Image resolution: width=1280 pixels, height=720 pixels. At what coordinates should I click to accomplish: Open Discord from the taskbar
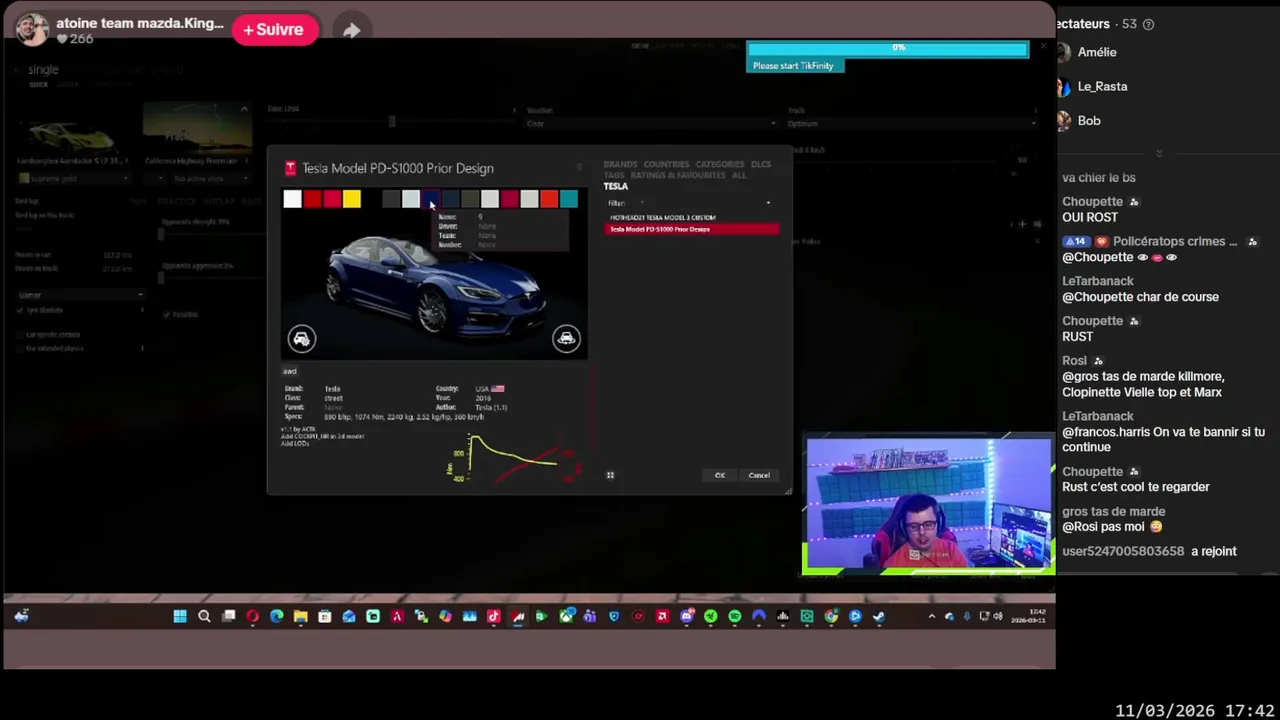pyautogui.click(x=687, y=616)
